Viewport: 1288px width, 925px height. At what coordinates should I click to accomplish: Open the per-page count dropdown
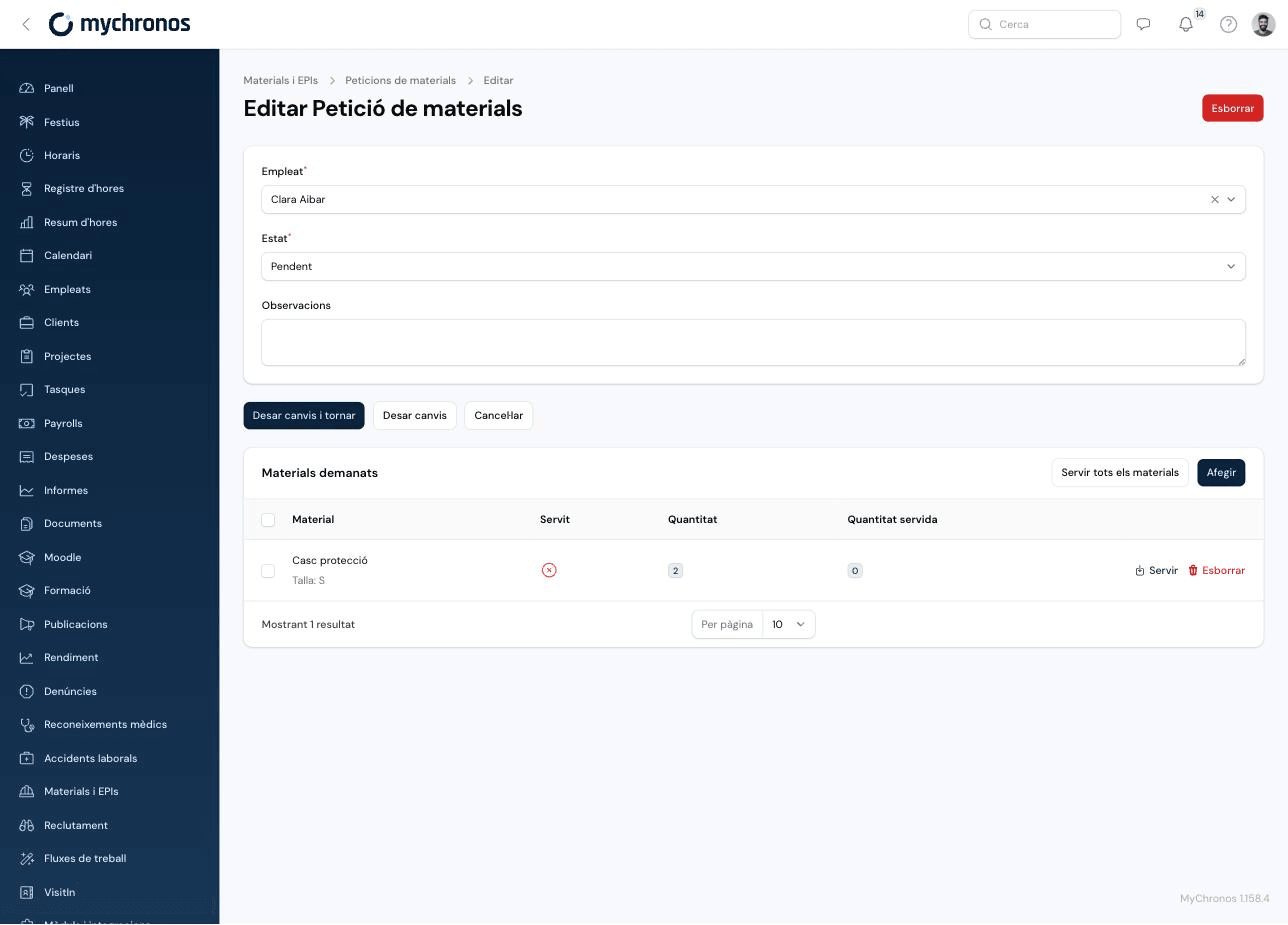click(788, 624)
